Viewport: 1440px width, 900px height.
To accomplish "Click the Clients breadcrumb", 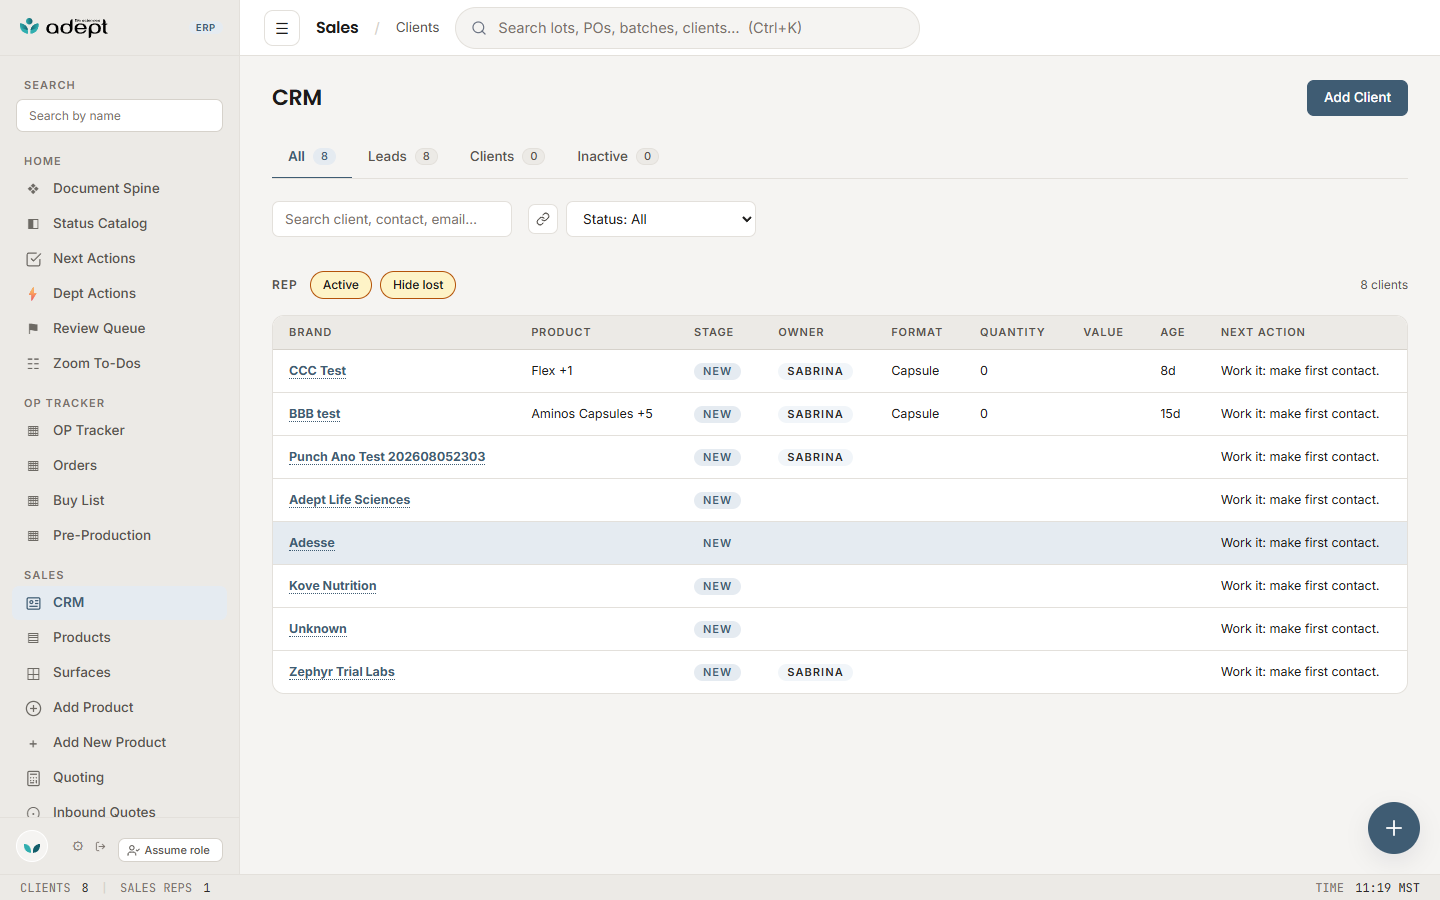I will [417, 28].
